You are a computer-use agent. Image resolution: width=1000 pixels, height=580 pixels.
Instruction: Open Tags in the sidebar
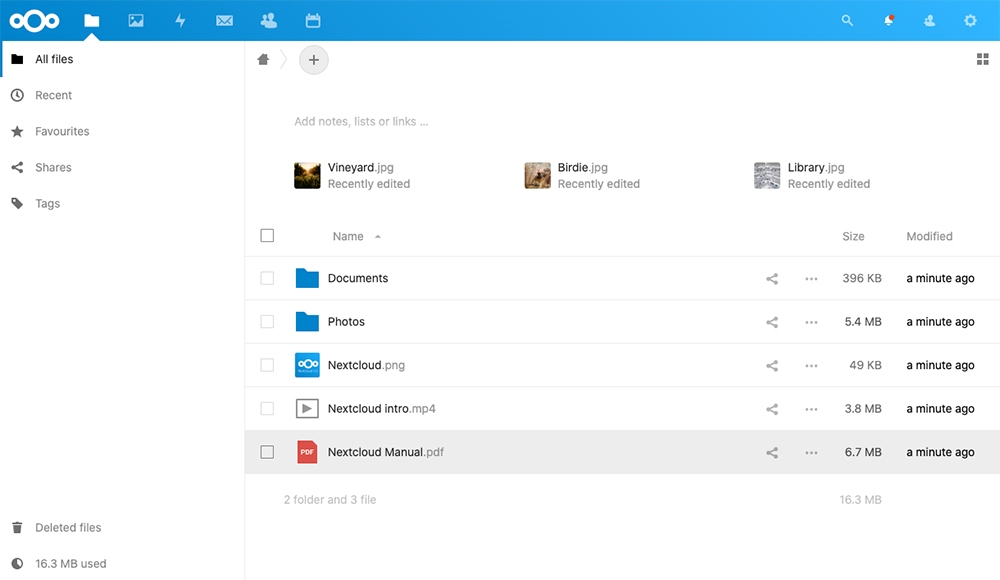(x=122, y=204)
